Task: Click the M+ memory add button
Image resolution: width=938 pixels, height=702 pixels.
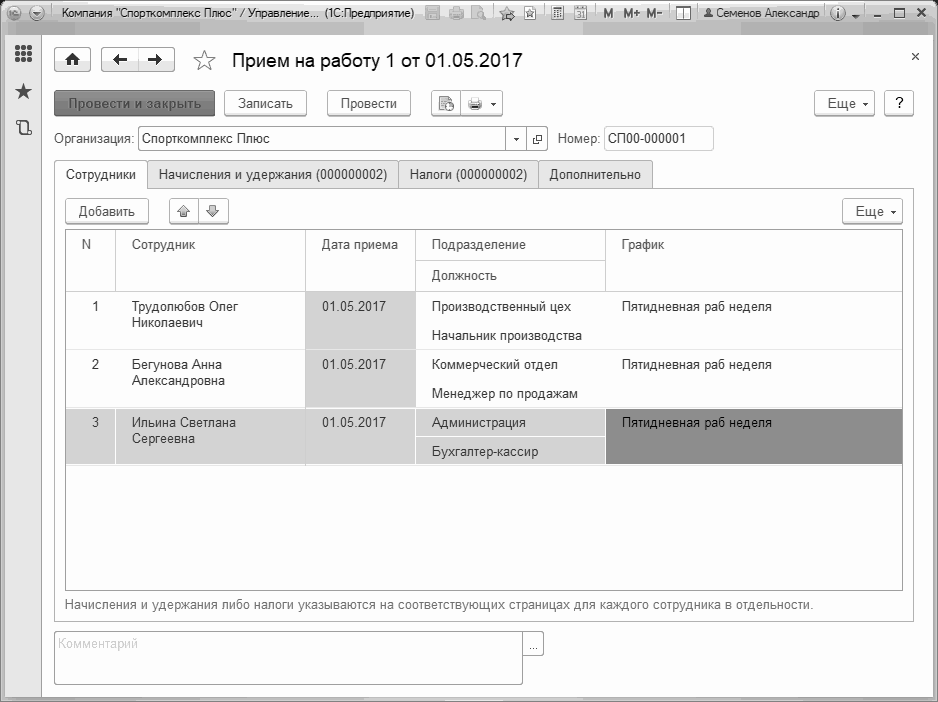Action: tap(632, 13)
